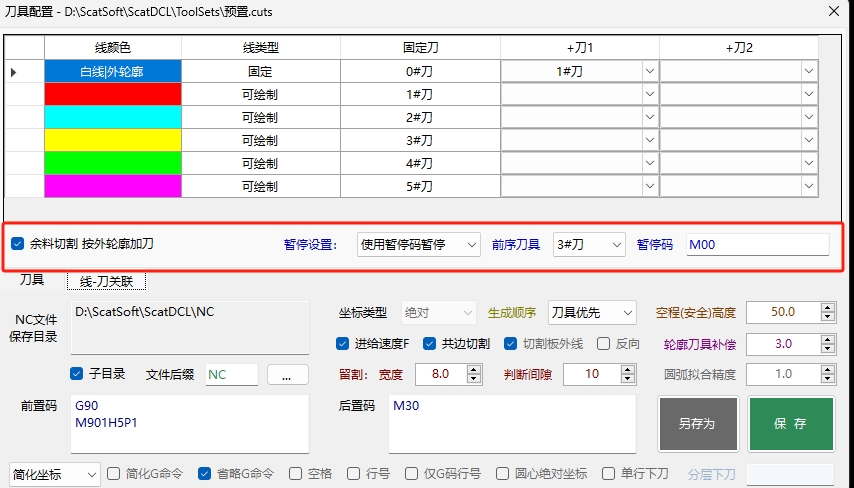This screenshot has width=854, height=488.
Task: Select the row indicator arrow for the white line row
Action: click(x=14, y=72)
